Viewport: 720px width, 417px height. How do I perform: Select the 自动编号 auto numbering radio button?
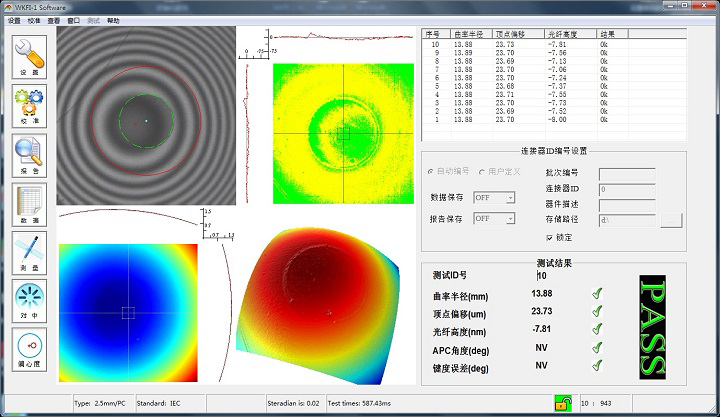pos(430,171)
